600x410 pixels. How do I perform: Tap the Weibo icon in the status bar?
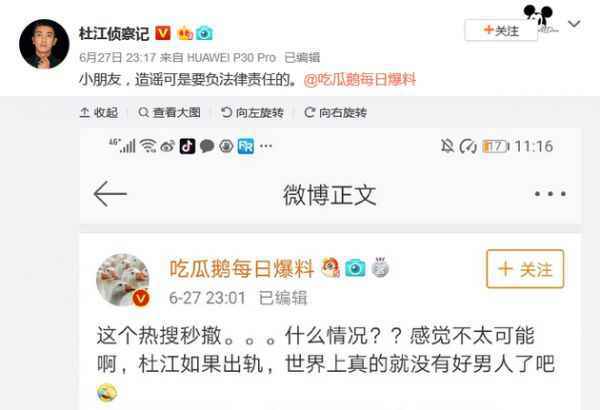pos(168,146)
